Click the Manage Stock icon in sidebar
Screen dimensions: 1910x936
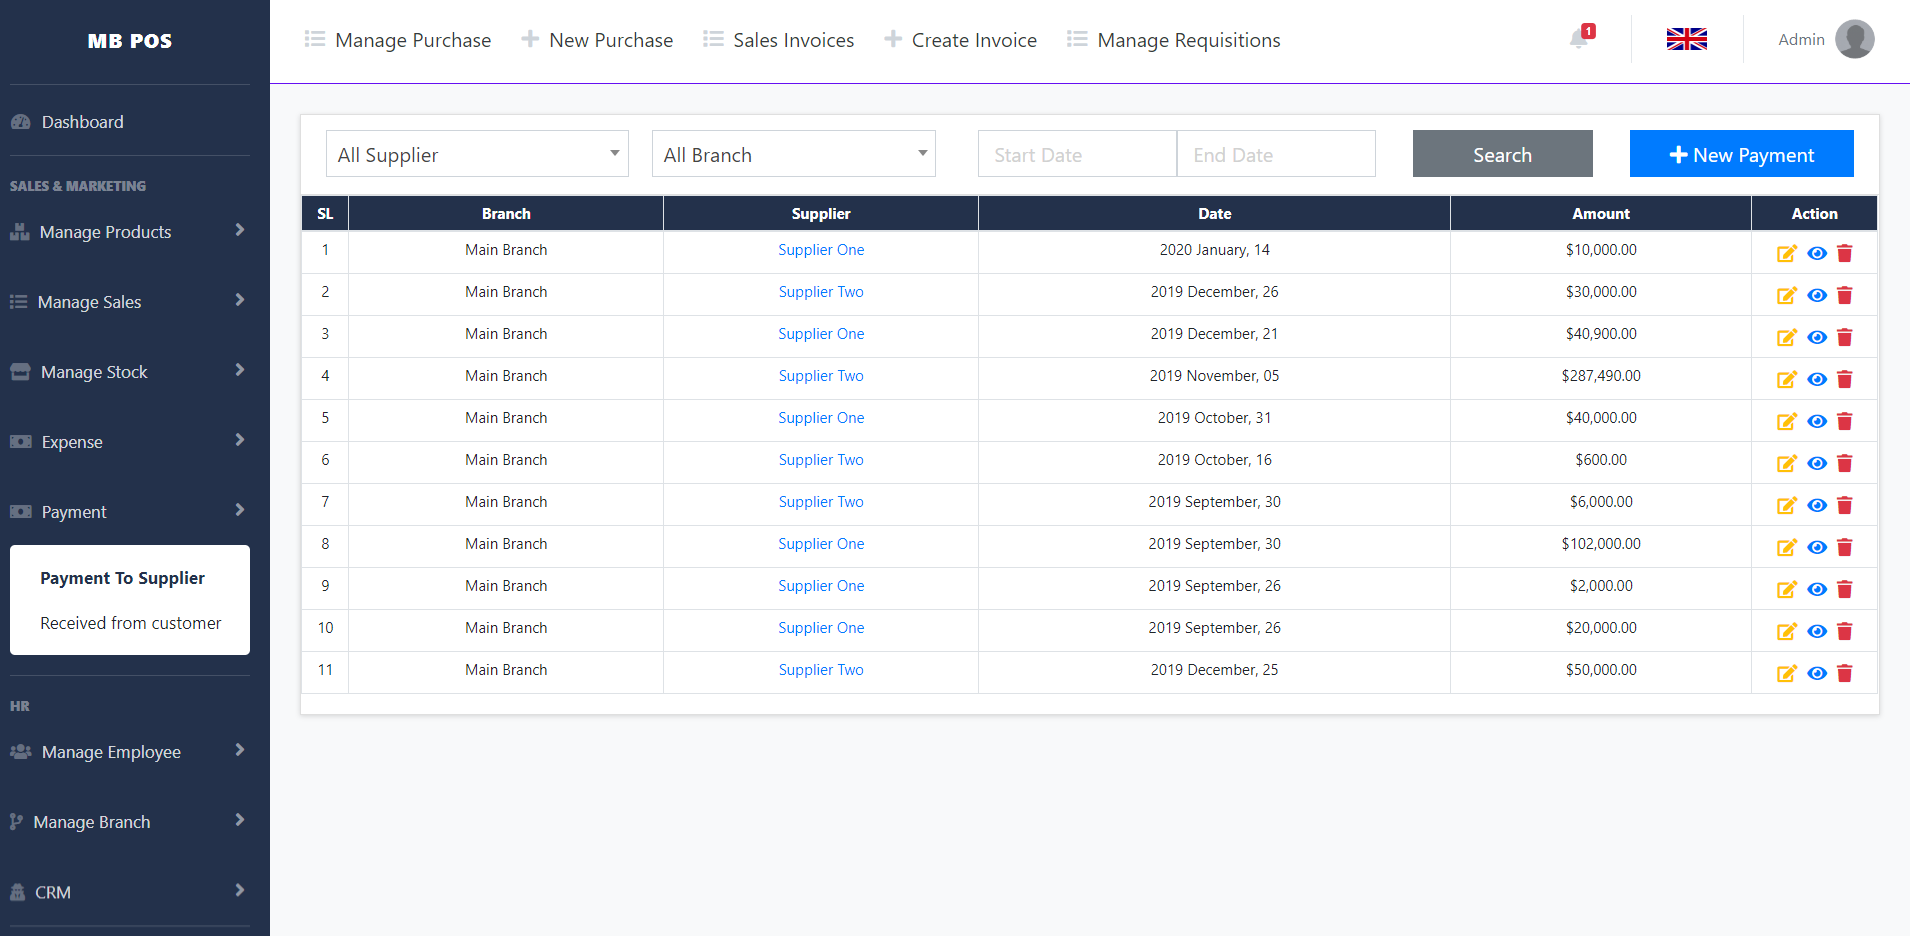point(21,371)
